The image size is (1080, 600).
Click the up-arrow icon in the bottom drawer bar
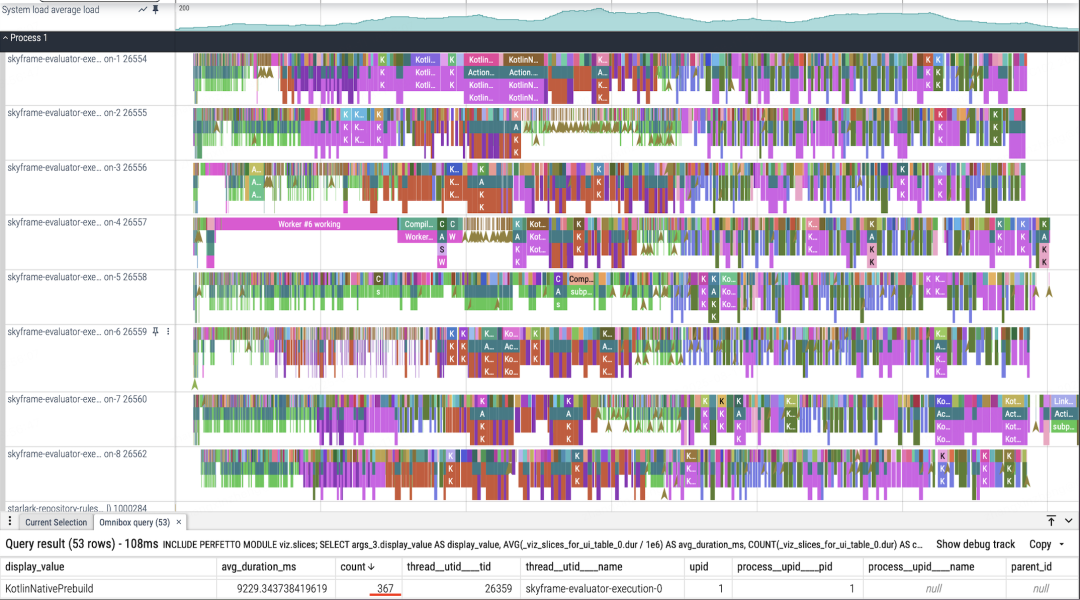1051,521
